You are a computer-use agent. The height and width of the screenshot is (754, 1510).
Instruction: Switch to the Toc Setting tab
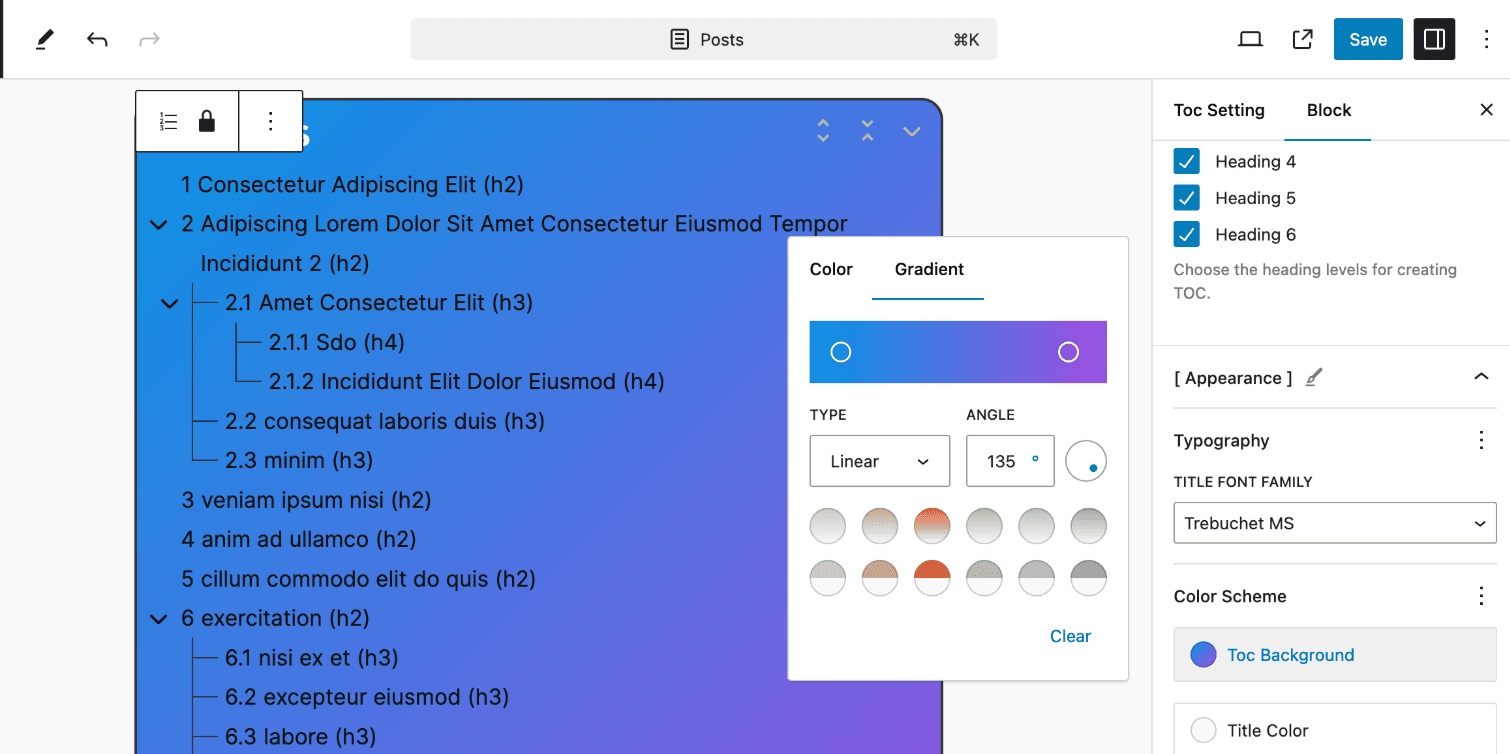pos(1219,110)
